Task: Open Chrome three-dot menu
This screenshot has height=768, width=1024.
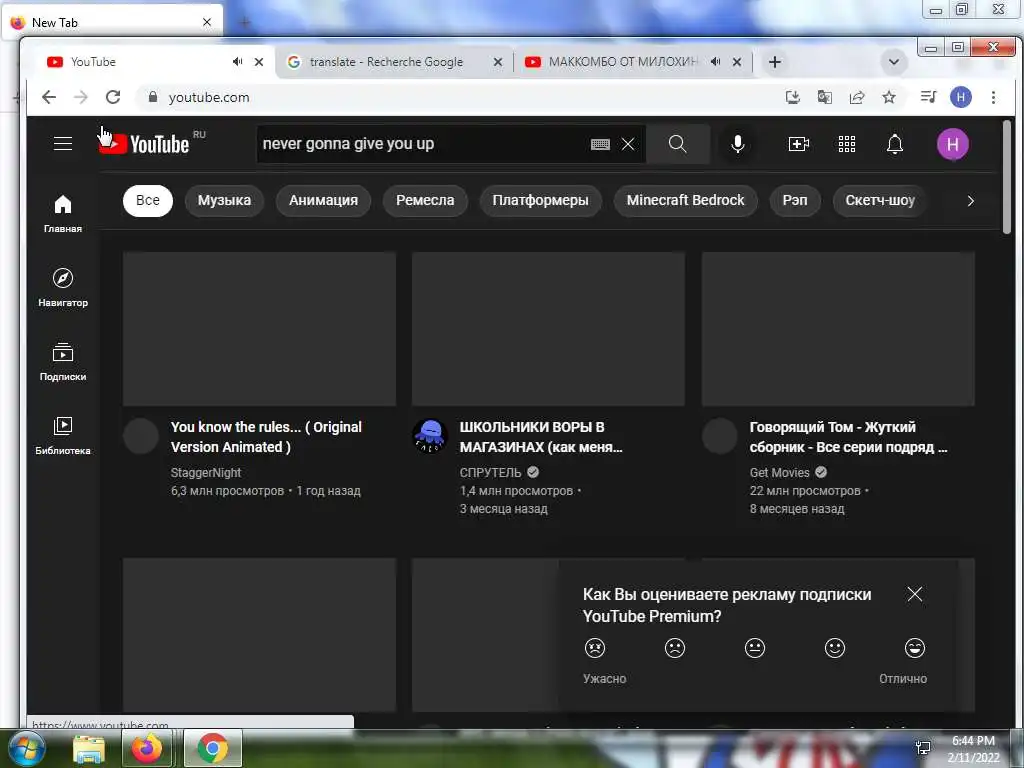Action: (x=993, y=97)
